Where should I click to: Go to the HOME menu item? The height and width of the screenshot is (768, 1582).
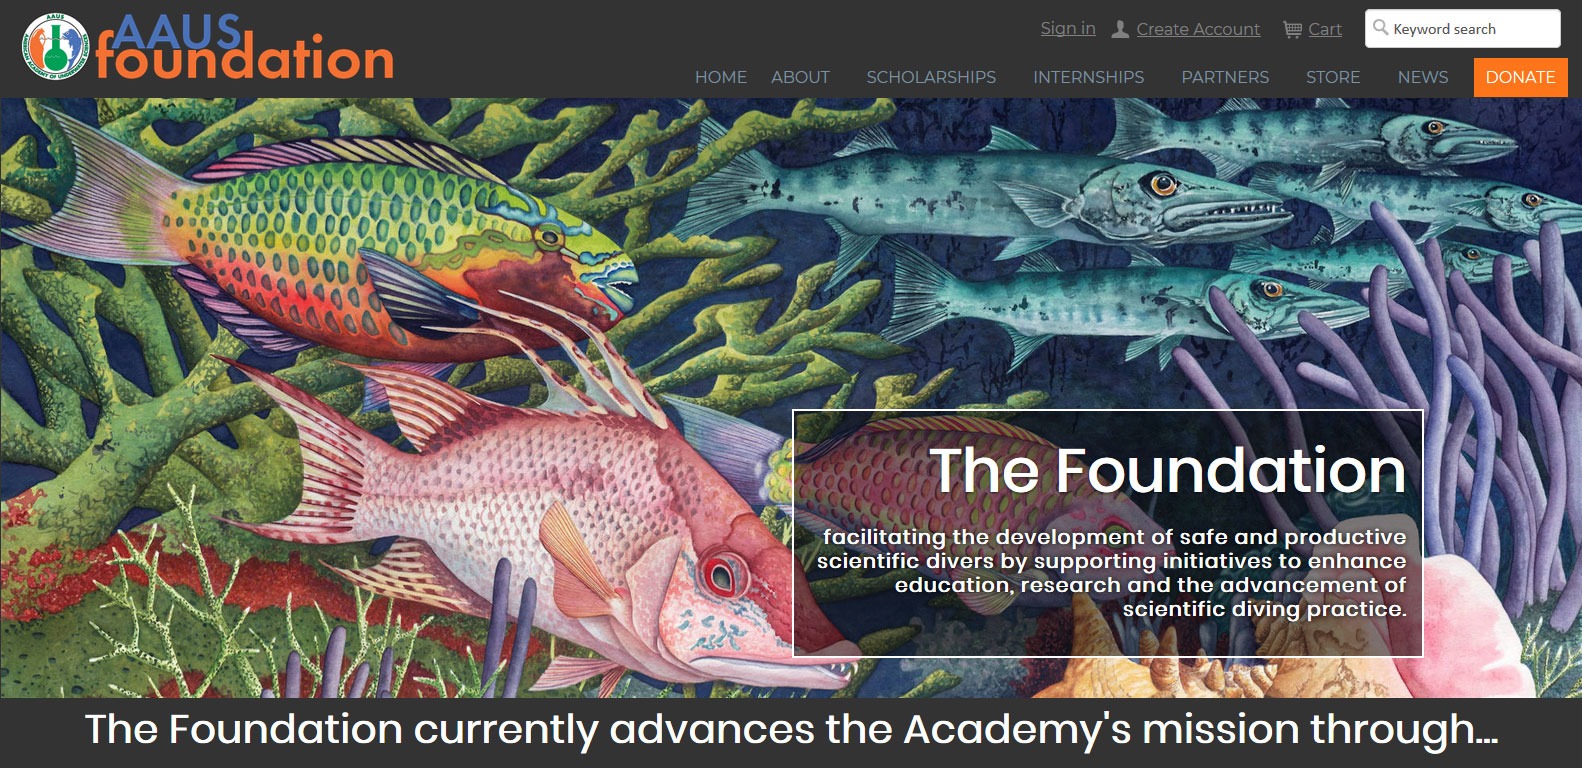coord(721,77)
